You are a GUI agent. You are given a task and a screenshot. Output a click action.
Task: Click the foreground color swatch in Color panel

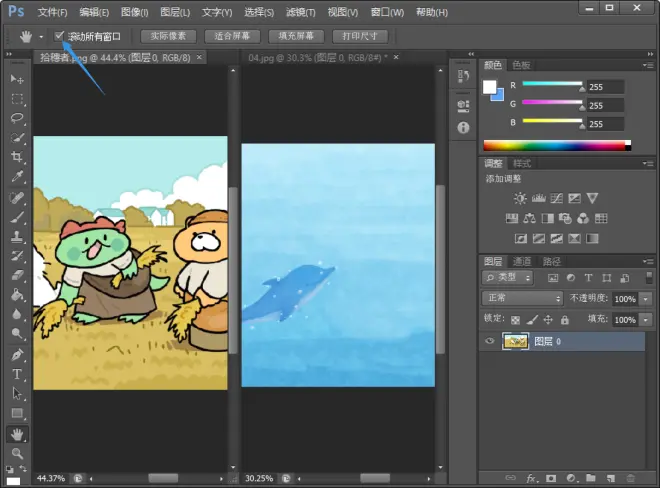click(489, 87)
